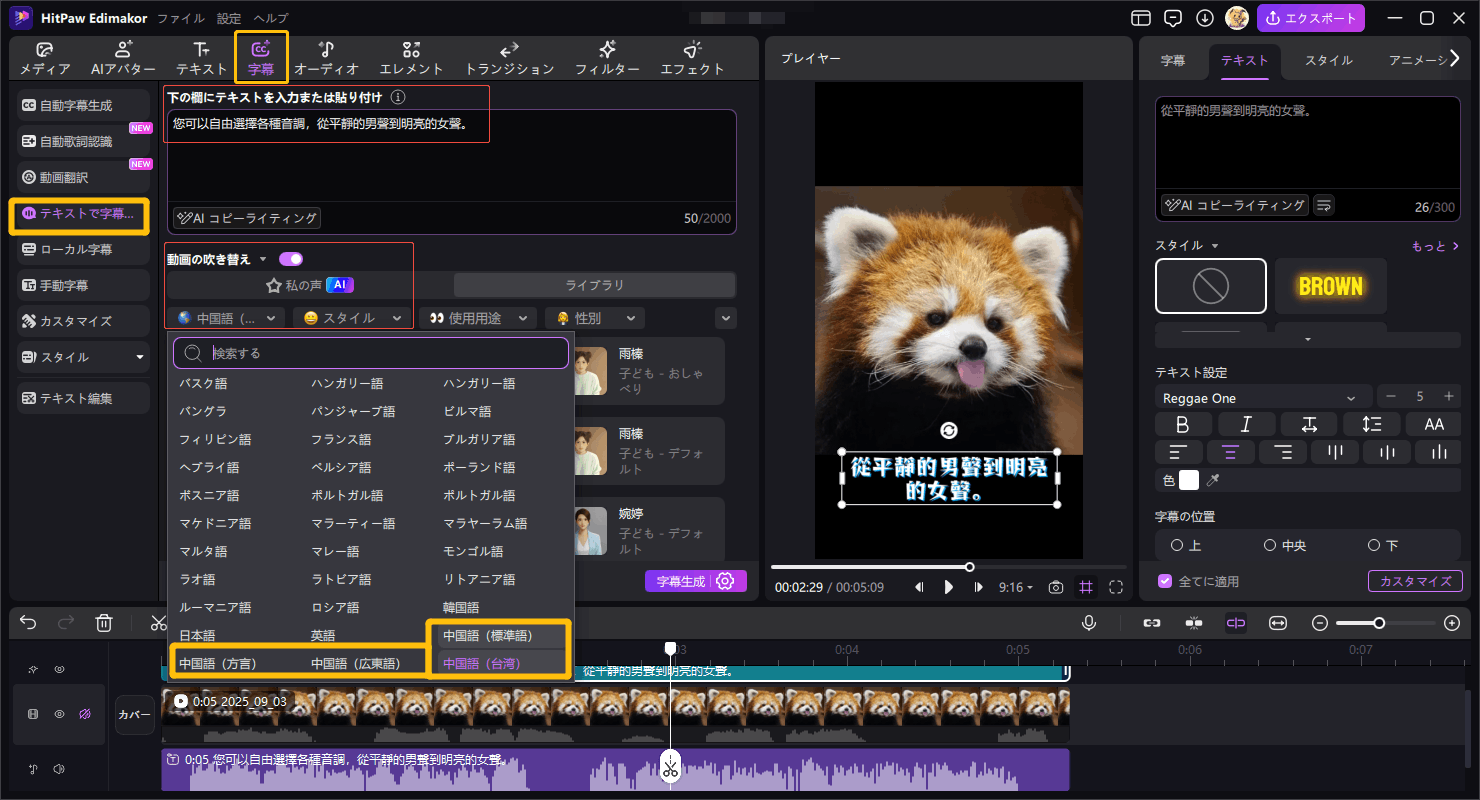Click the undo arrow icon

[27, 622]
